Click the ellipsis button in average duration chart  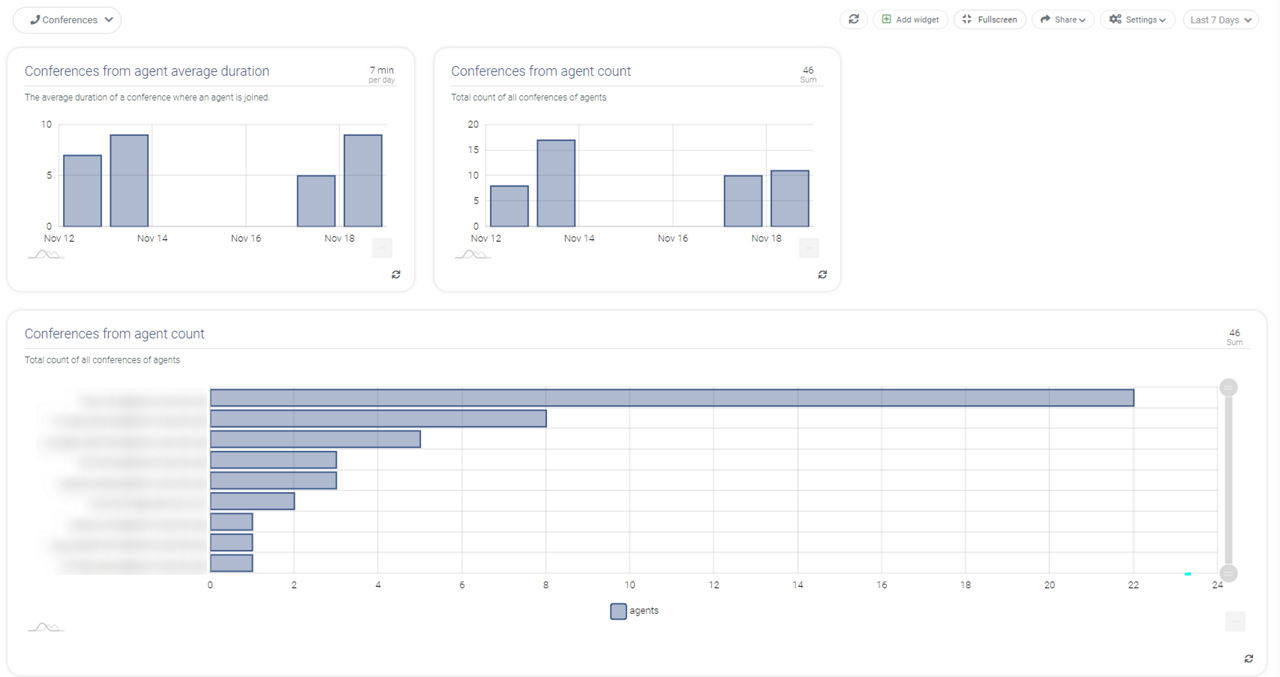tap(382, 248)
